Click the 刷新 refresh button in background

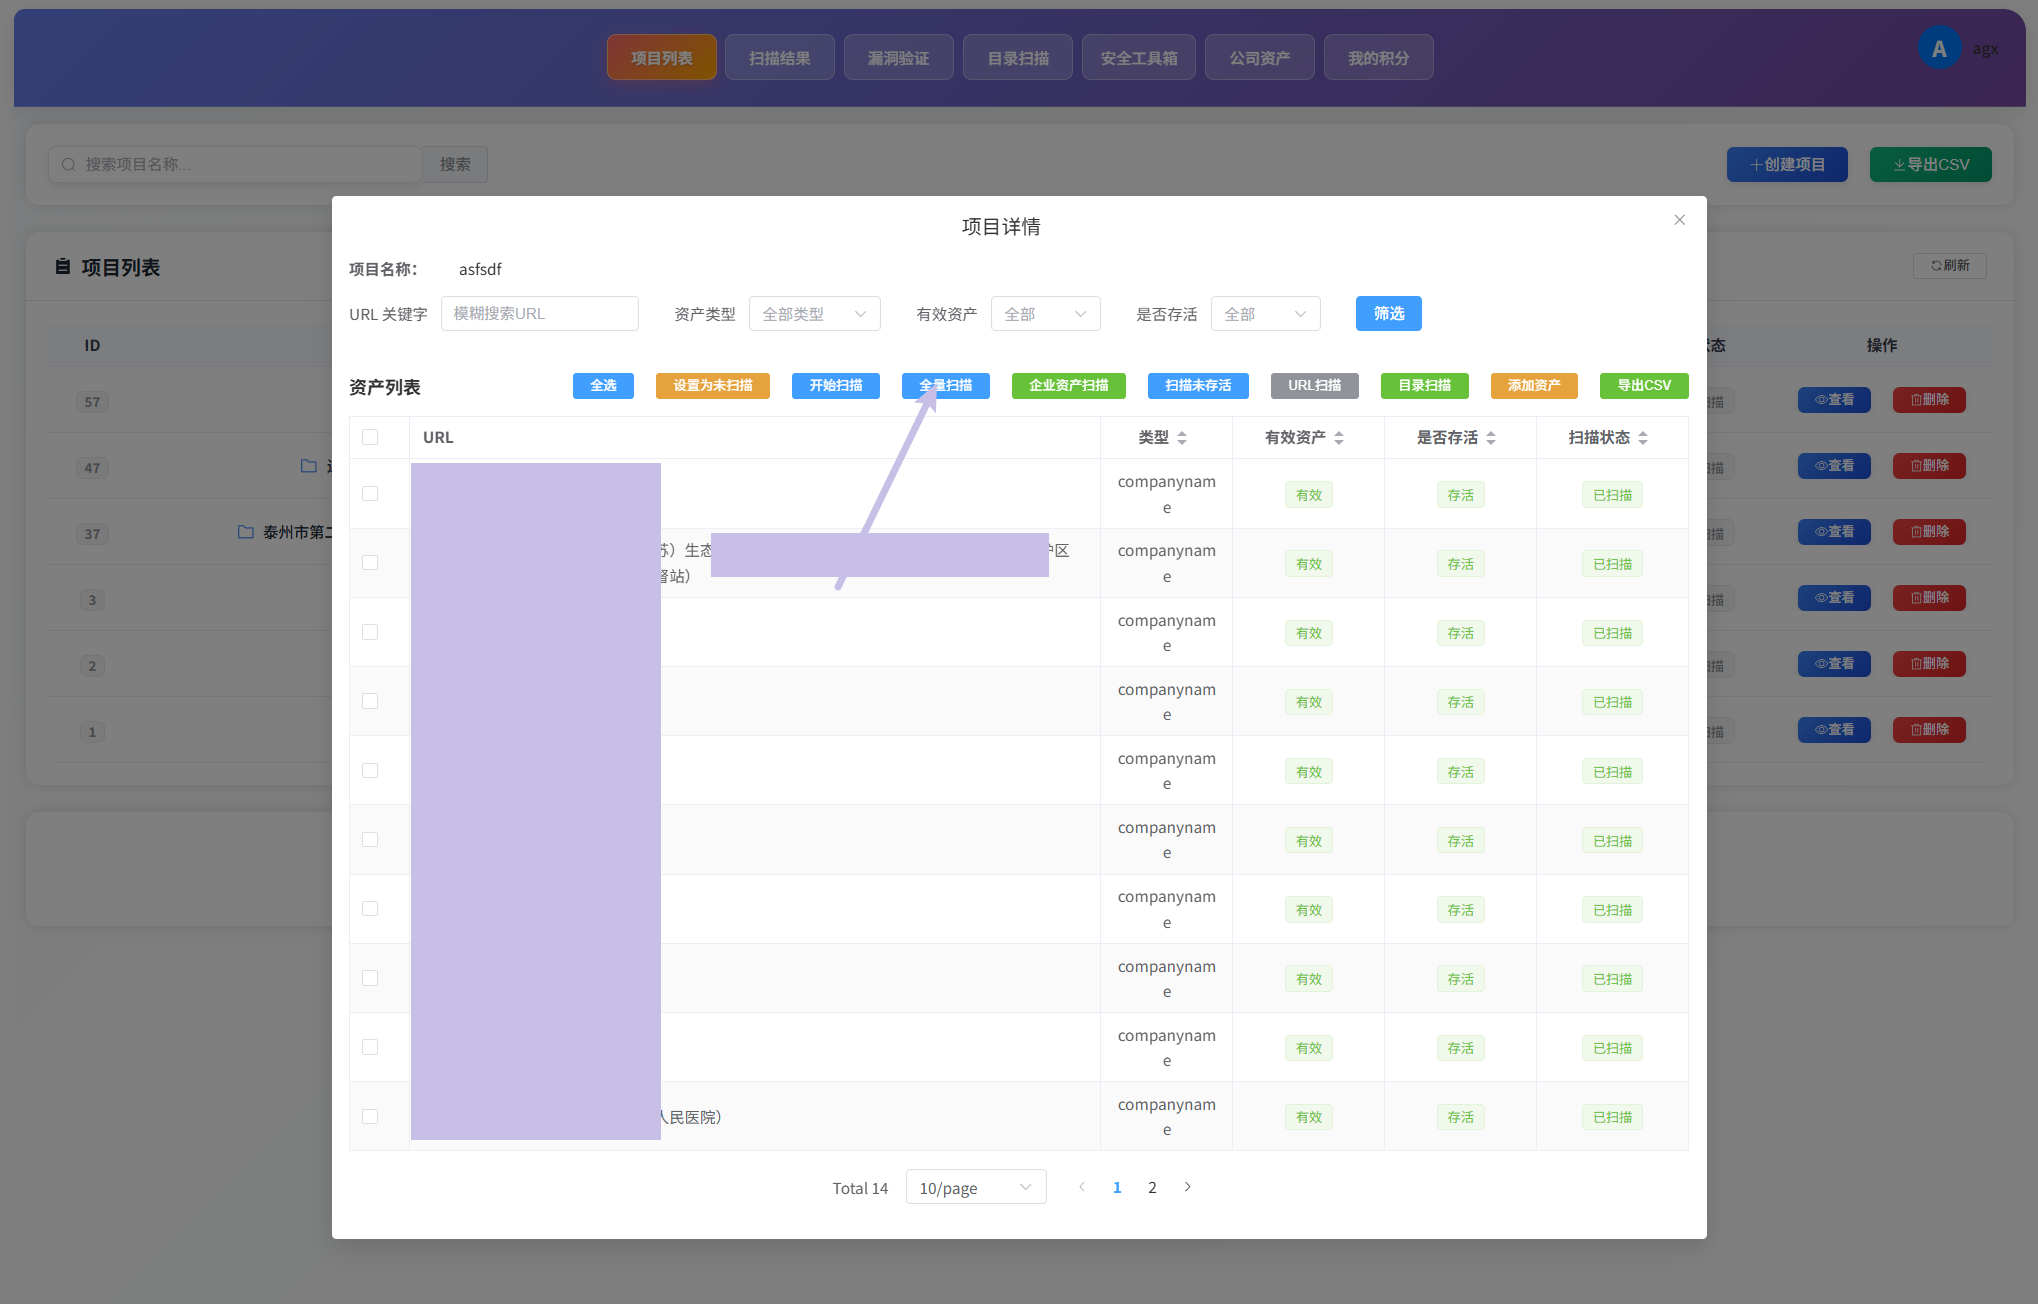[1949, 265]
